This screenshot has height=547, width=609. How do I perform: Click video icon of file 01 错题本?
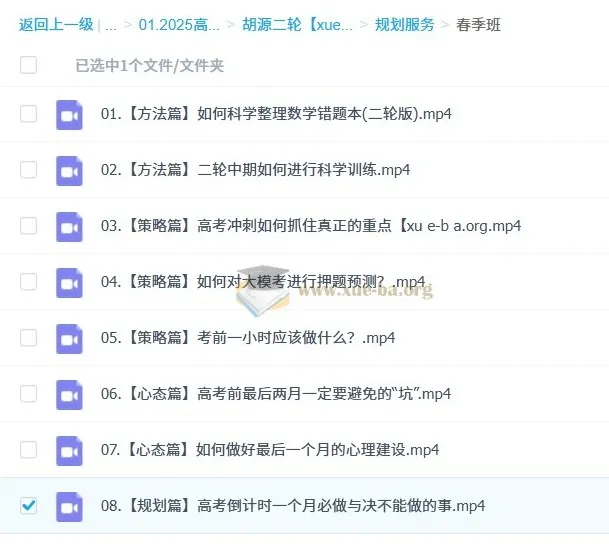(68, 114)
